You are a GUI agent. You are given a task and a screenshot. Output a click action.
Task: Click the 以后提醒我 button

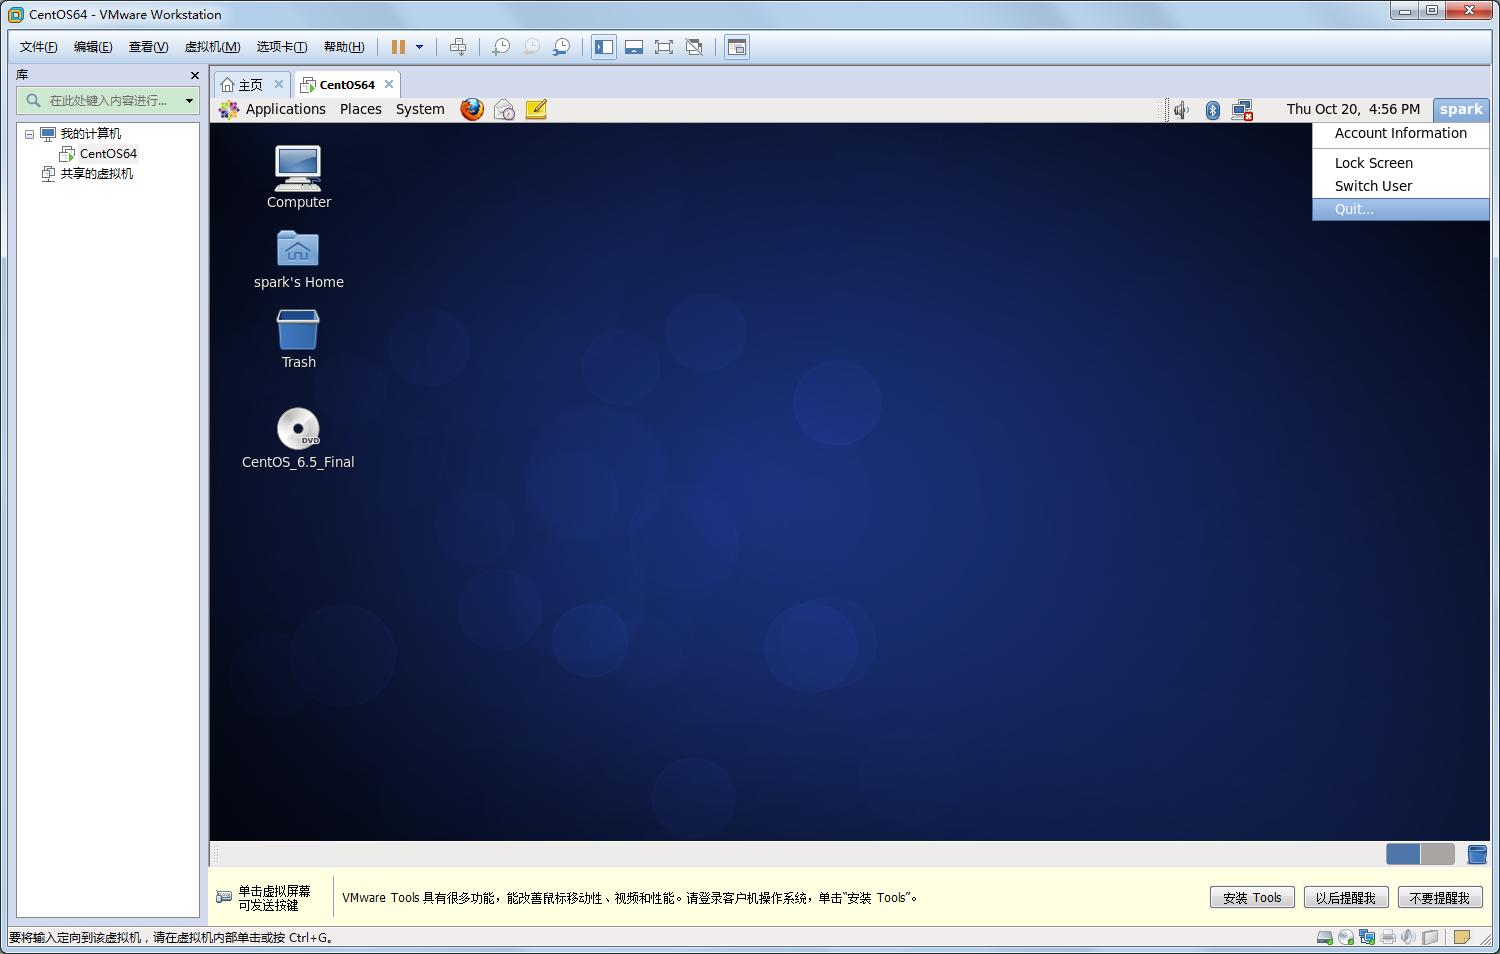pyautogui.click(x=1346, y=898)
